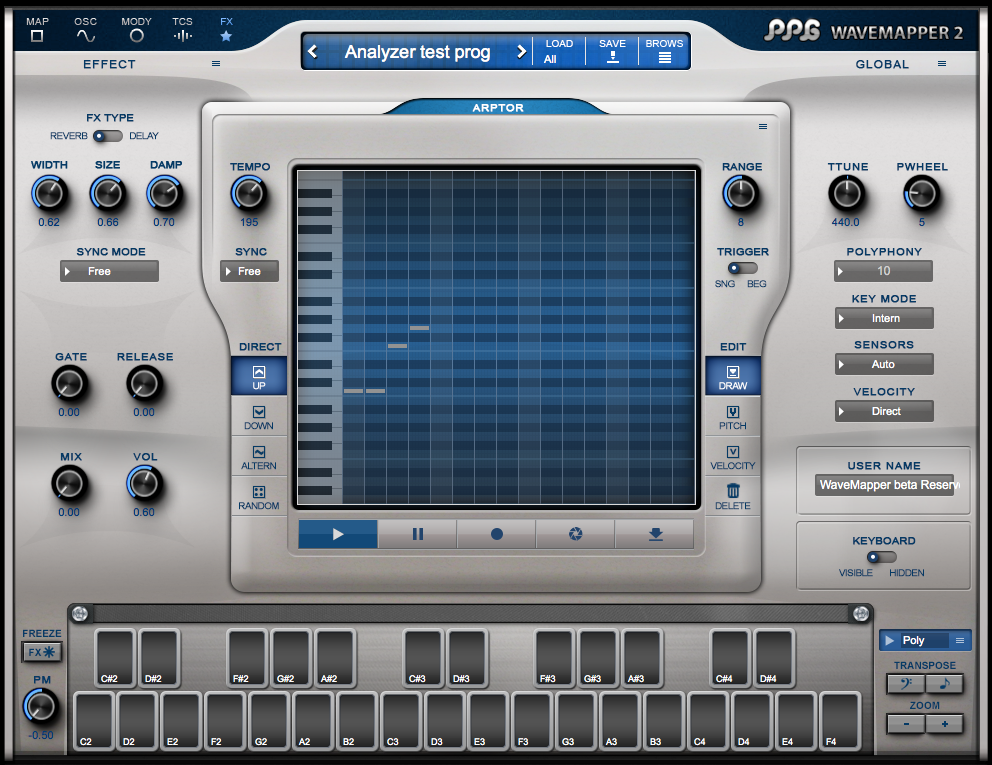The width and height of the screenshot is (992, 765).
Task: Click the program name Analyzer test prog
Action: click(x=418, y=51)
